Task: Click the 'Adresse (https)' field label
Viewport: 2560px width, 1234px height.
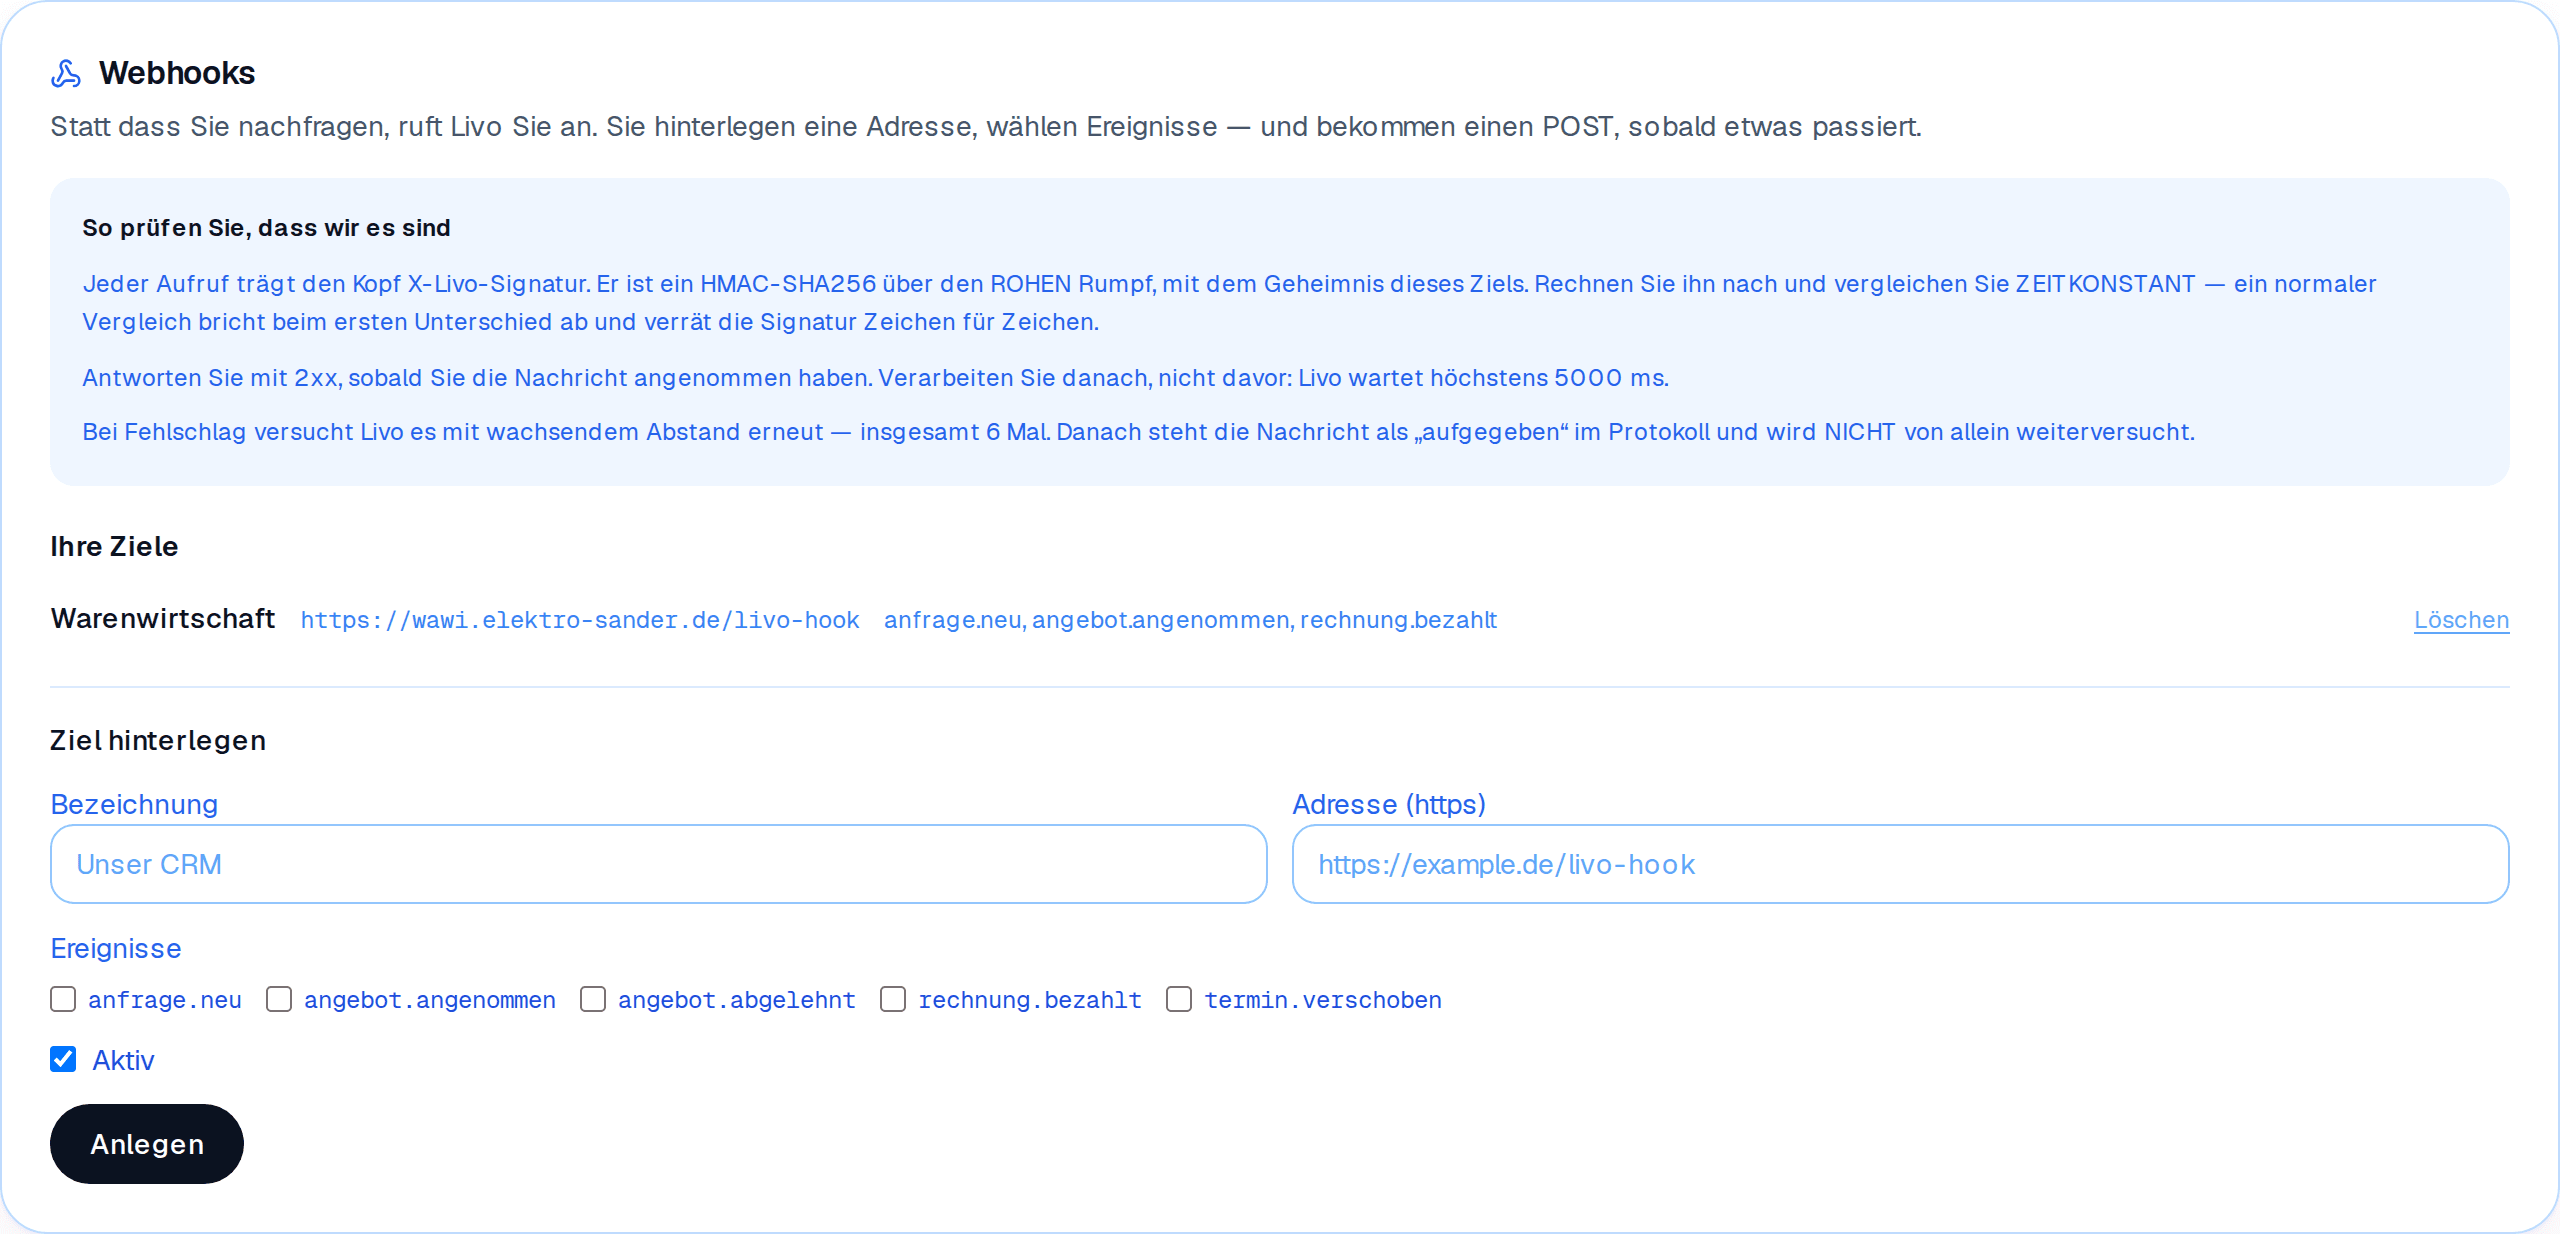Action: (x=1389, y=804)
